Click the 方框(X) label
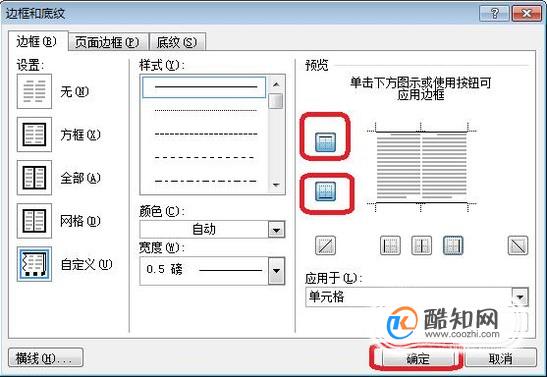The height and width of the screenshot is (377, 547). click(80, 135)
